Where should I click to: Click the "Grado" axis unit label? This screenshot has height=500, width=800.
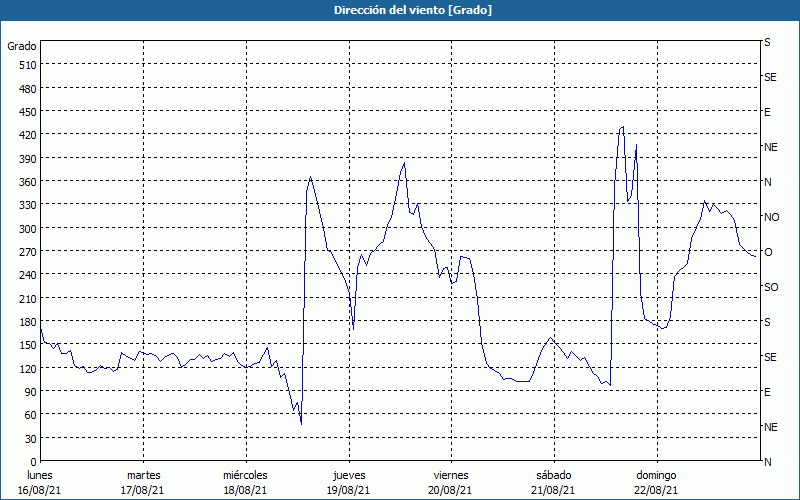pyautogui.click(x=22, y=46)
